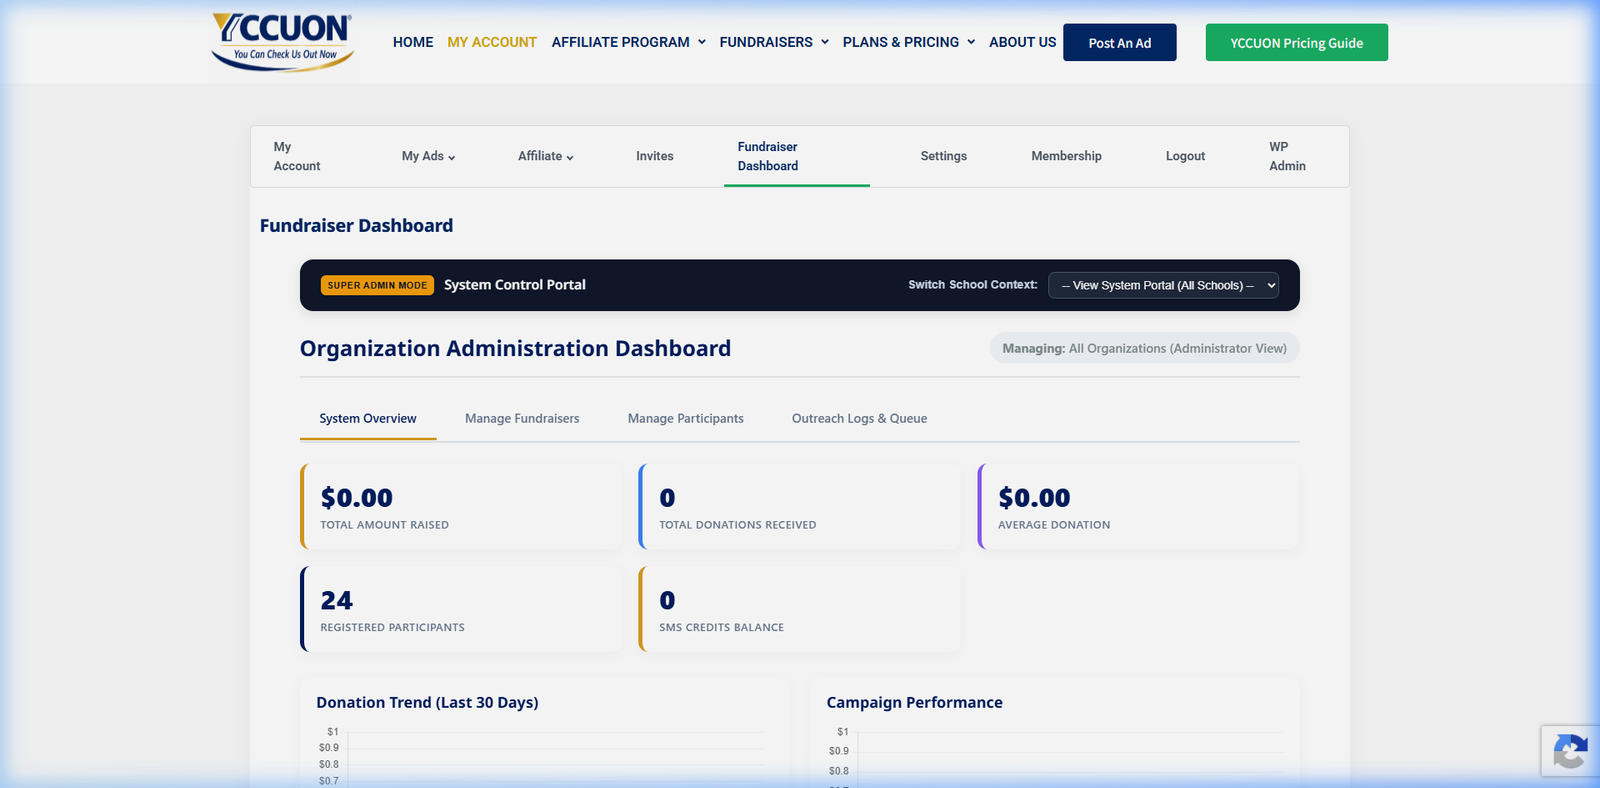Image resolution: width=1600 pixels, height=788 pixels.
Task: Select the System Overview tab
Action: point(368,419)
